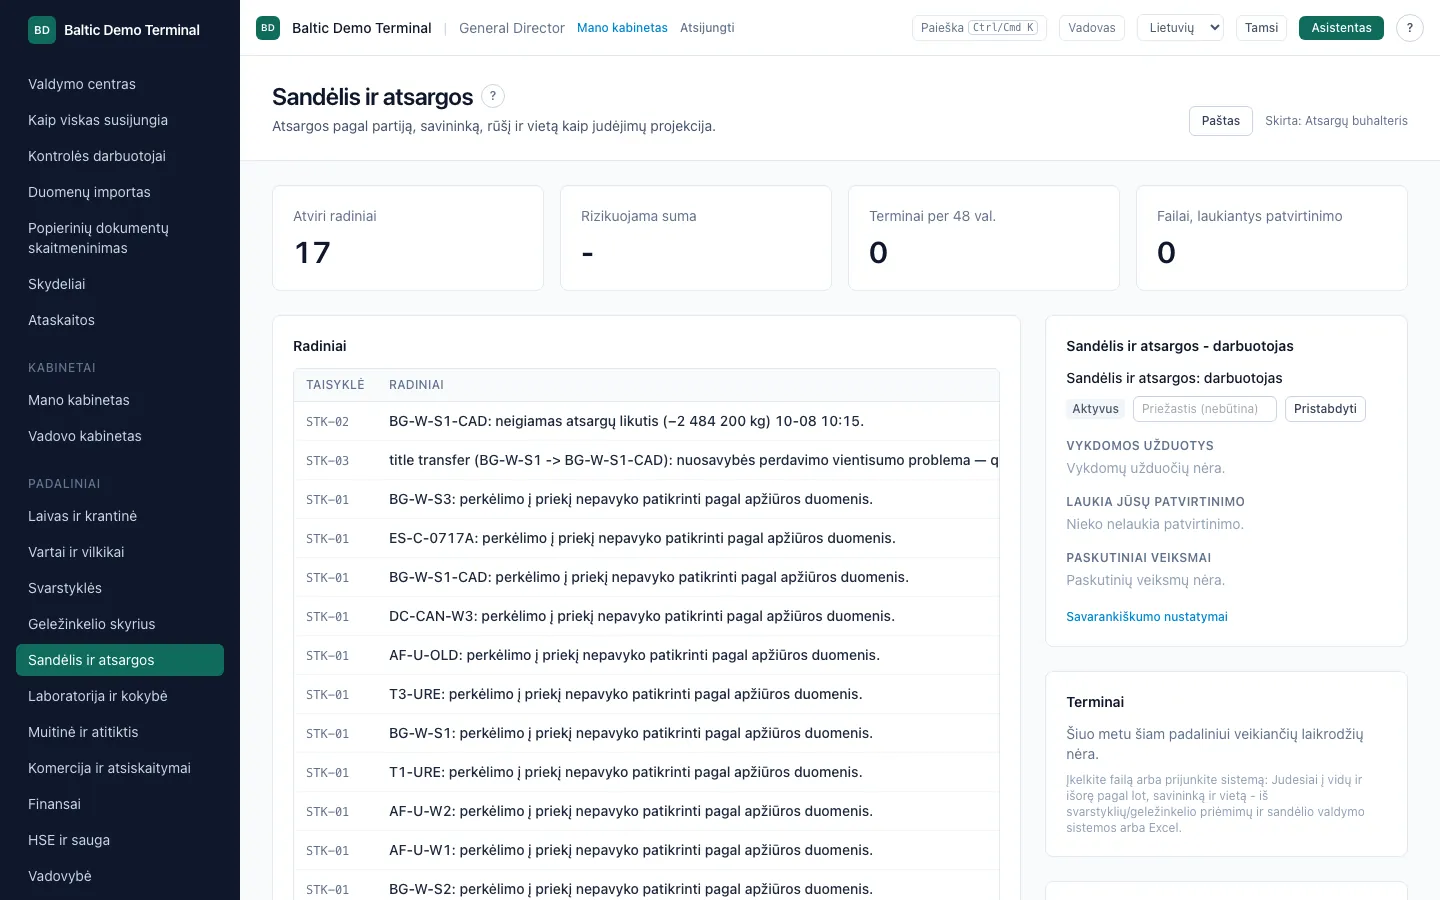Click the Pristabdyti pause button
1440x900 pixels.
click(1325, 409)
